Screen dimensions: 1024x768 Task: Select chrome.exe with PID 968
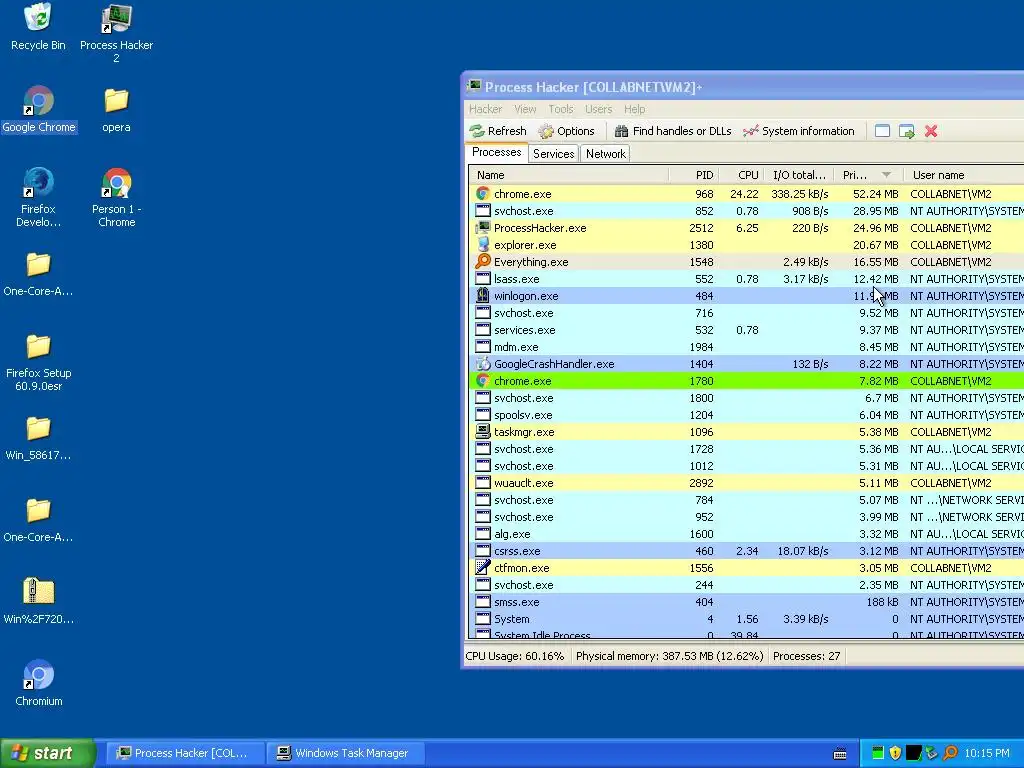coord(746,194)
